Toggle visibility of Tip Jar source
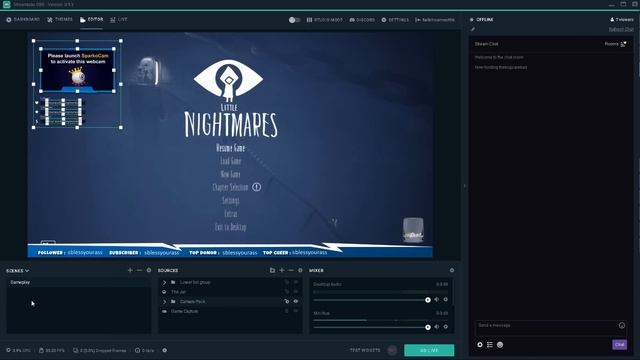 [296, 292]
